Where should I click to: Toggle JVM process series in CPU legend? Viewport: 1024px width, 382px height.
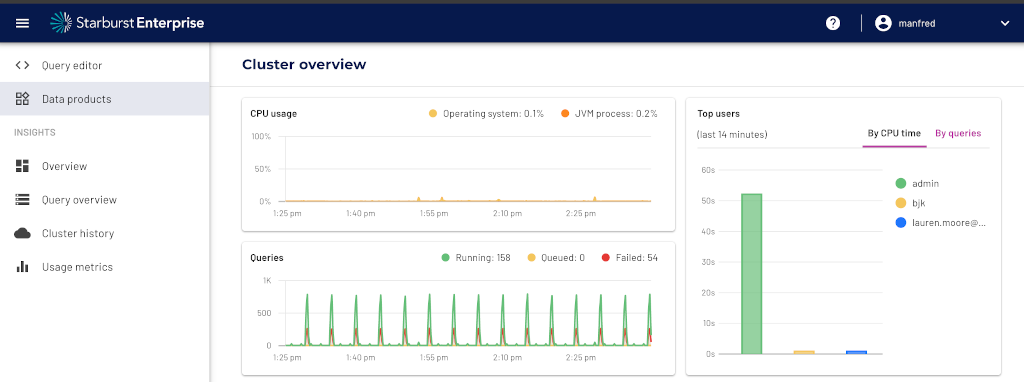point(609,114)
